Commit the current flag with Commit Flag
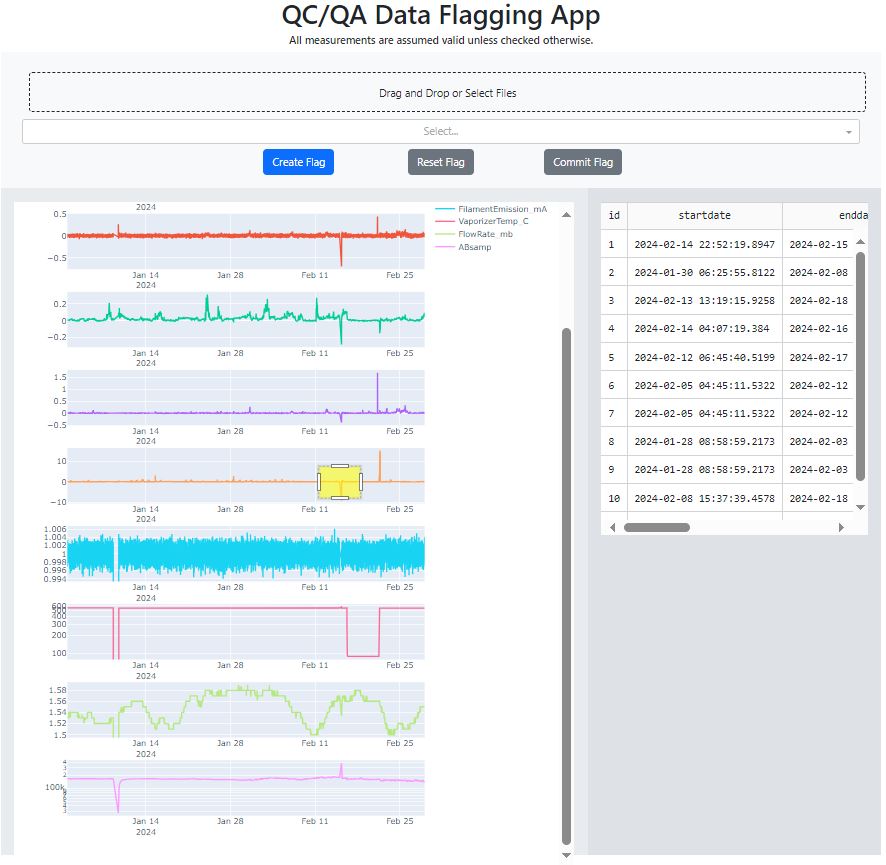 click(x=582, y=161)
